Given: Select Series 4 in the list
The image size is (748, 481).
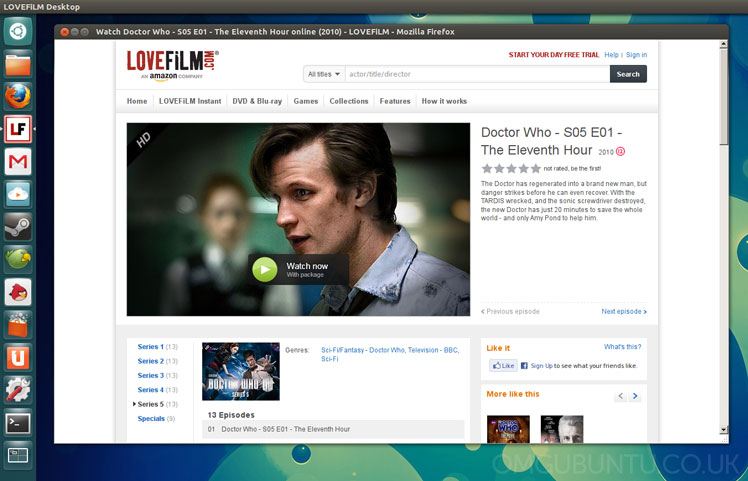Looking at the screenshot, I should [x=151, y=390].
